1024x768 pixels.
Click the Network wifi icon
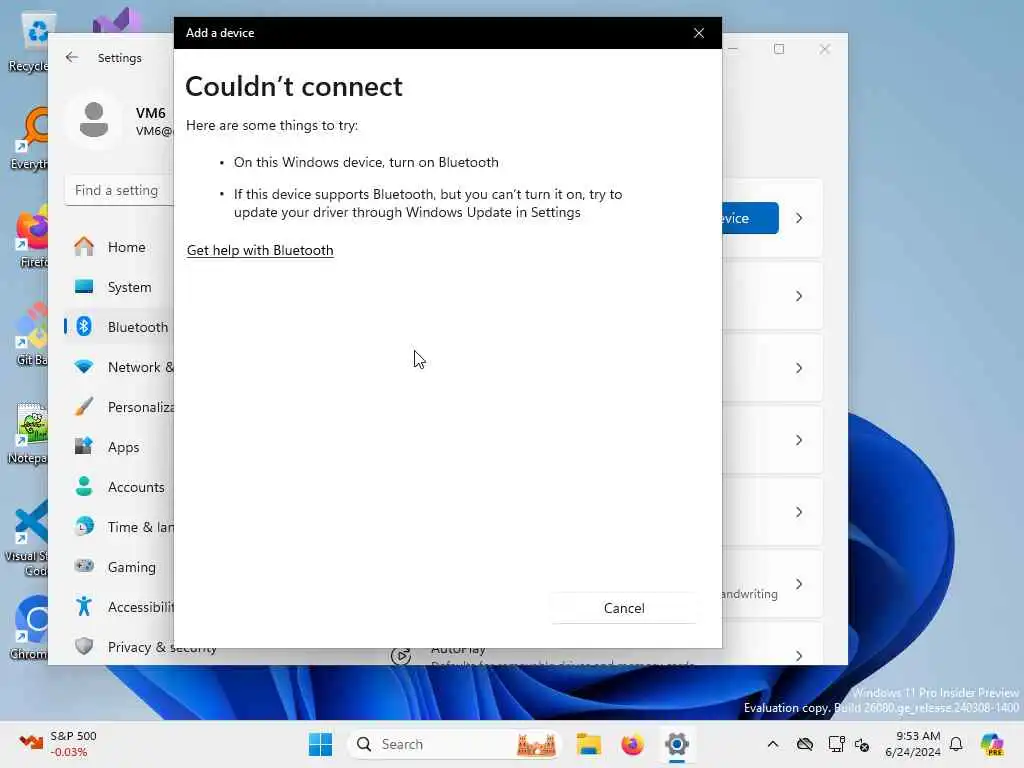point(84,366)
